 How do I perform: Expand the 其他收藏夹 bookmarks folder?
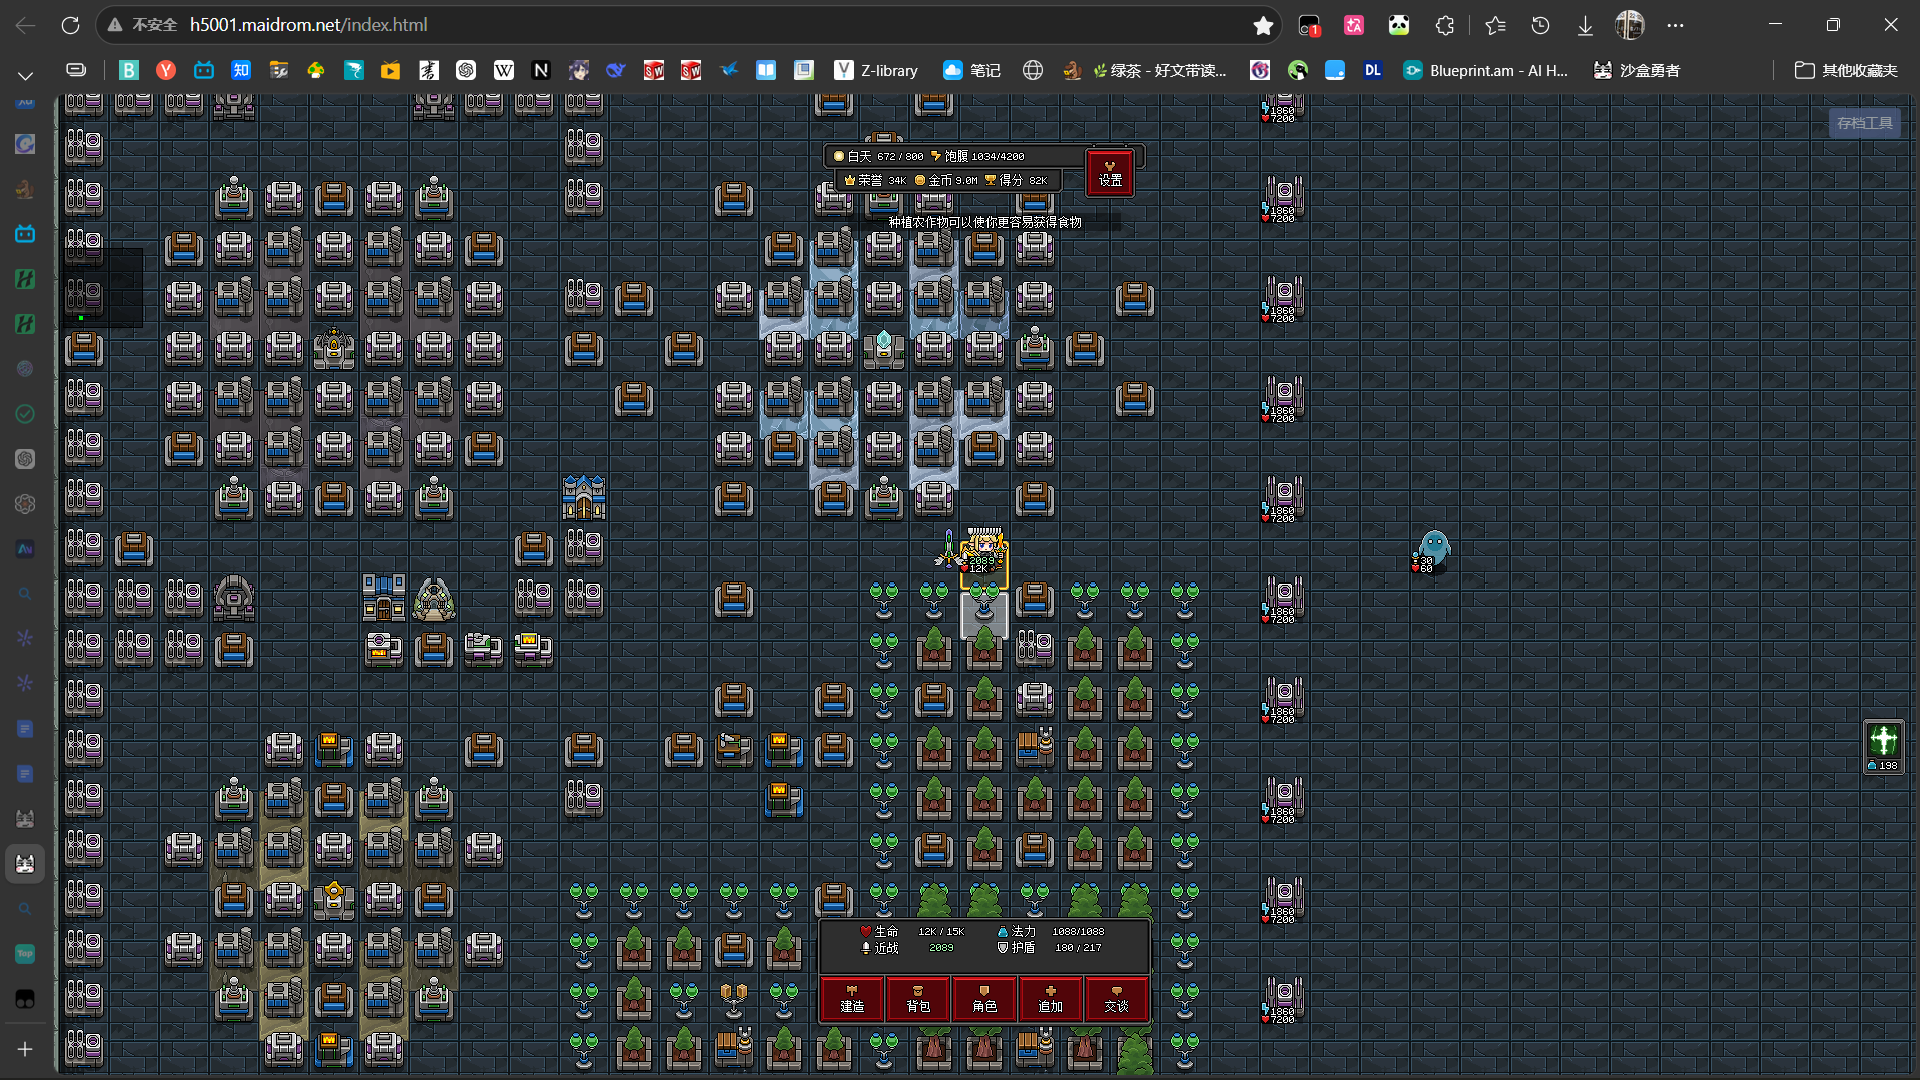click(1846, 70)
